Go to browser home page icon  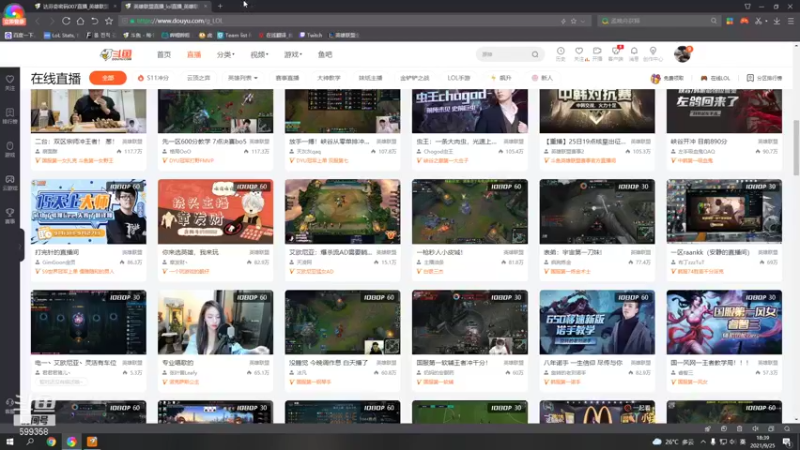click(x=80, y=21)
